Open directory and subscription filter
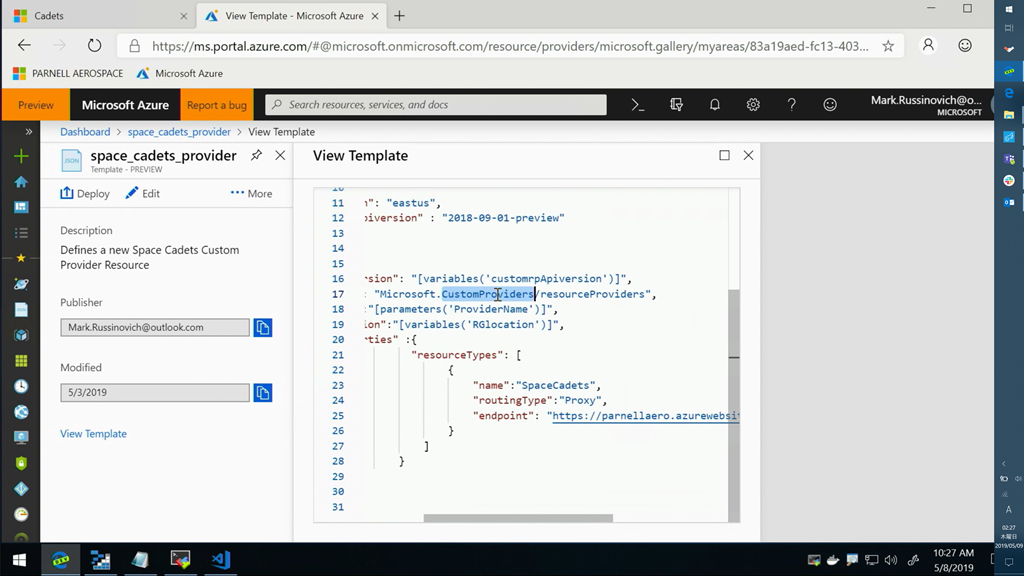1024x576 pixels. tap(677, 105)
